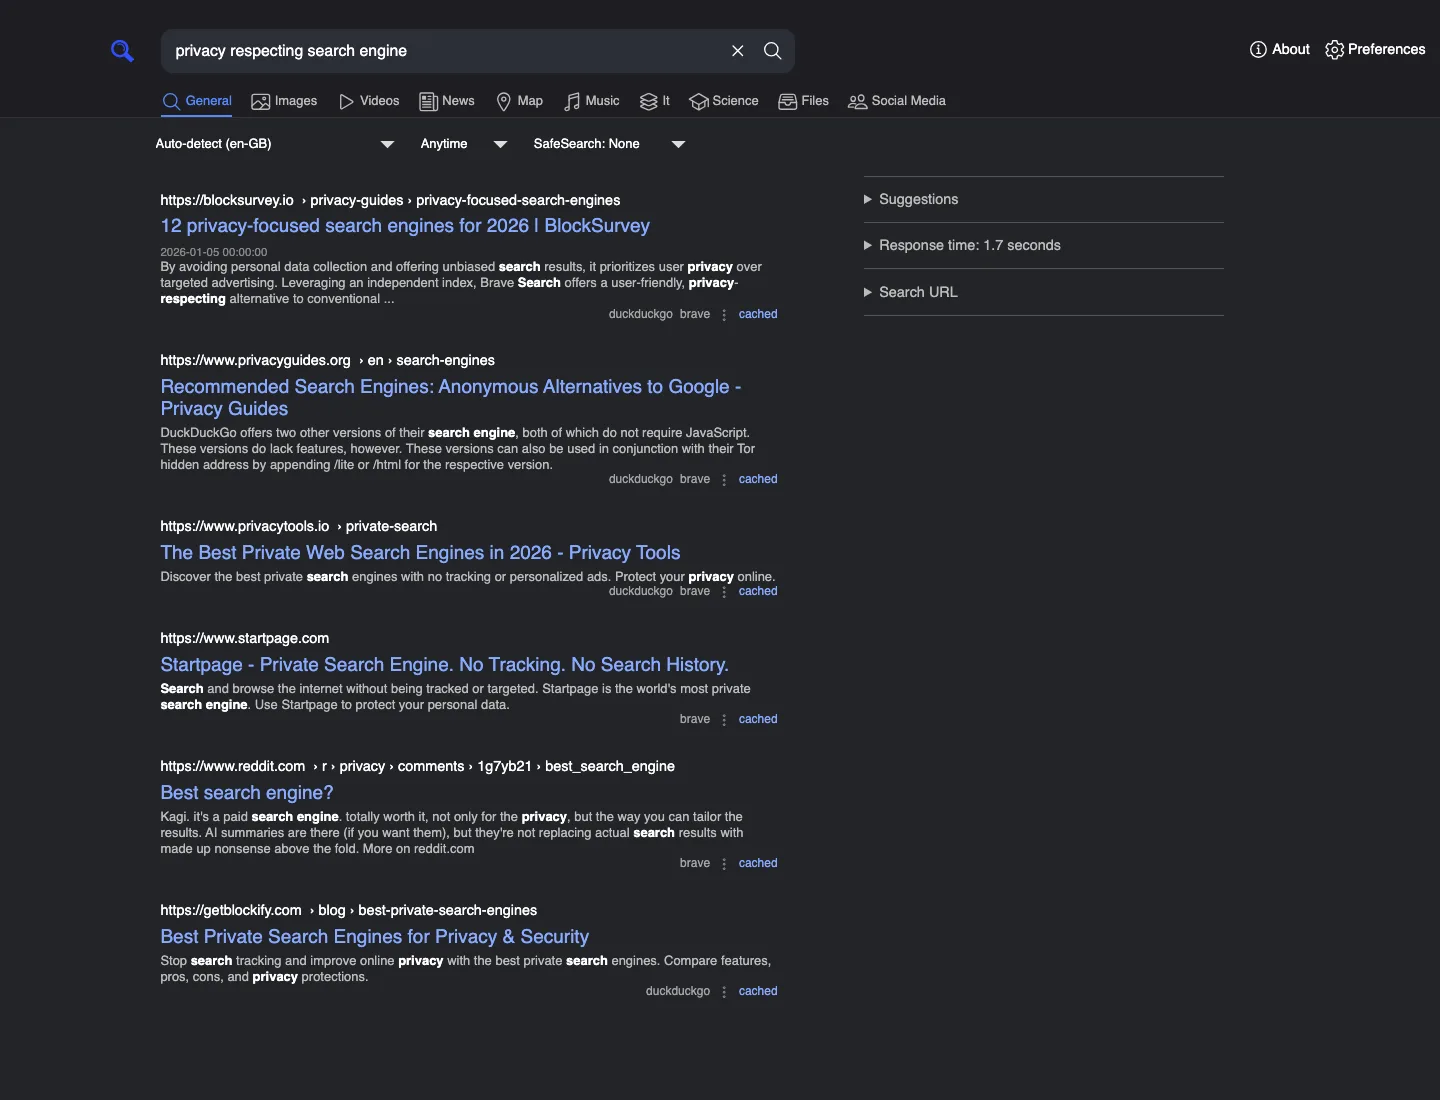Expand the Search URL section
Viewport: 1440px width, 1100px height.
click(911, 292)
